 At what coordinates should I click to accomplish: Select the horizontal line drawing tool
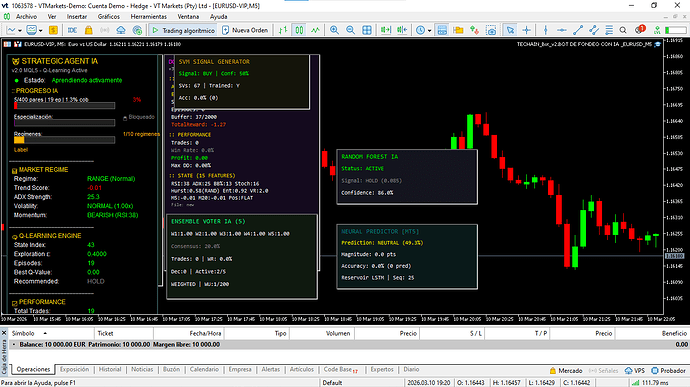point(562,30)
